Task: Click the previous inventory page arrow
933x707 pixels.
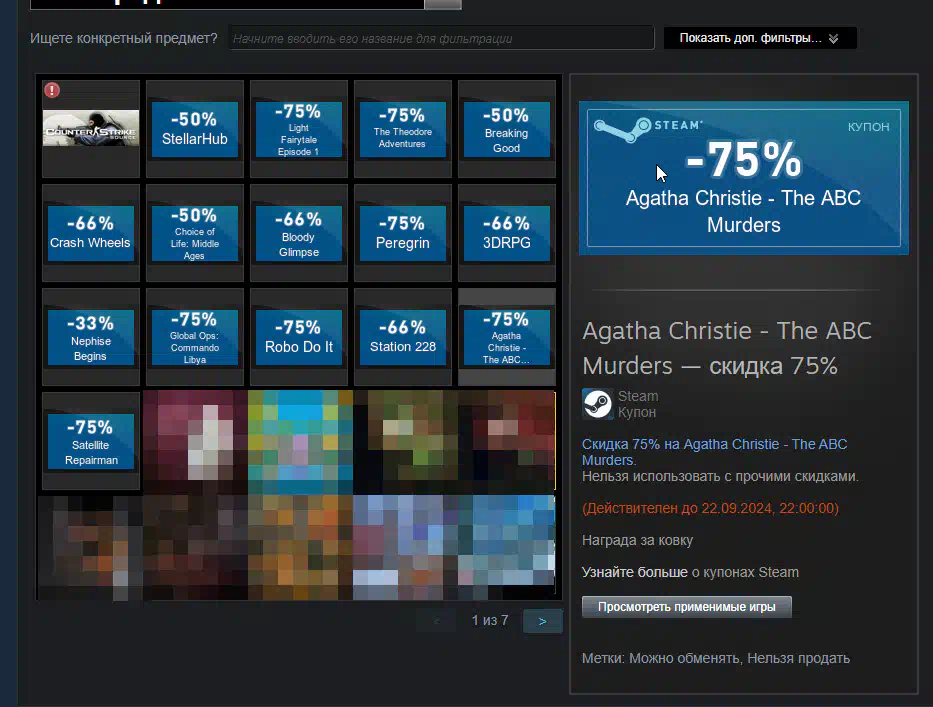Action: pyautogui.click(x=437, y=621)
